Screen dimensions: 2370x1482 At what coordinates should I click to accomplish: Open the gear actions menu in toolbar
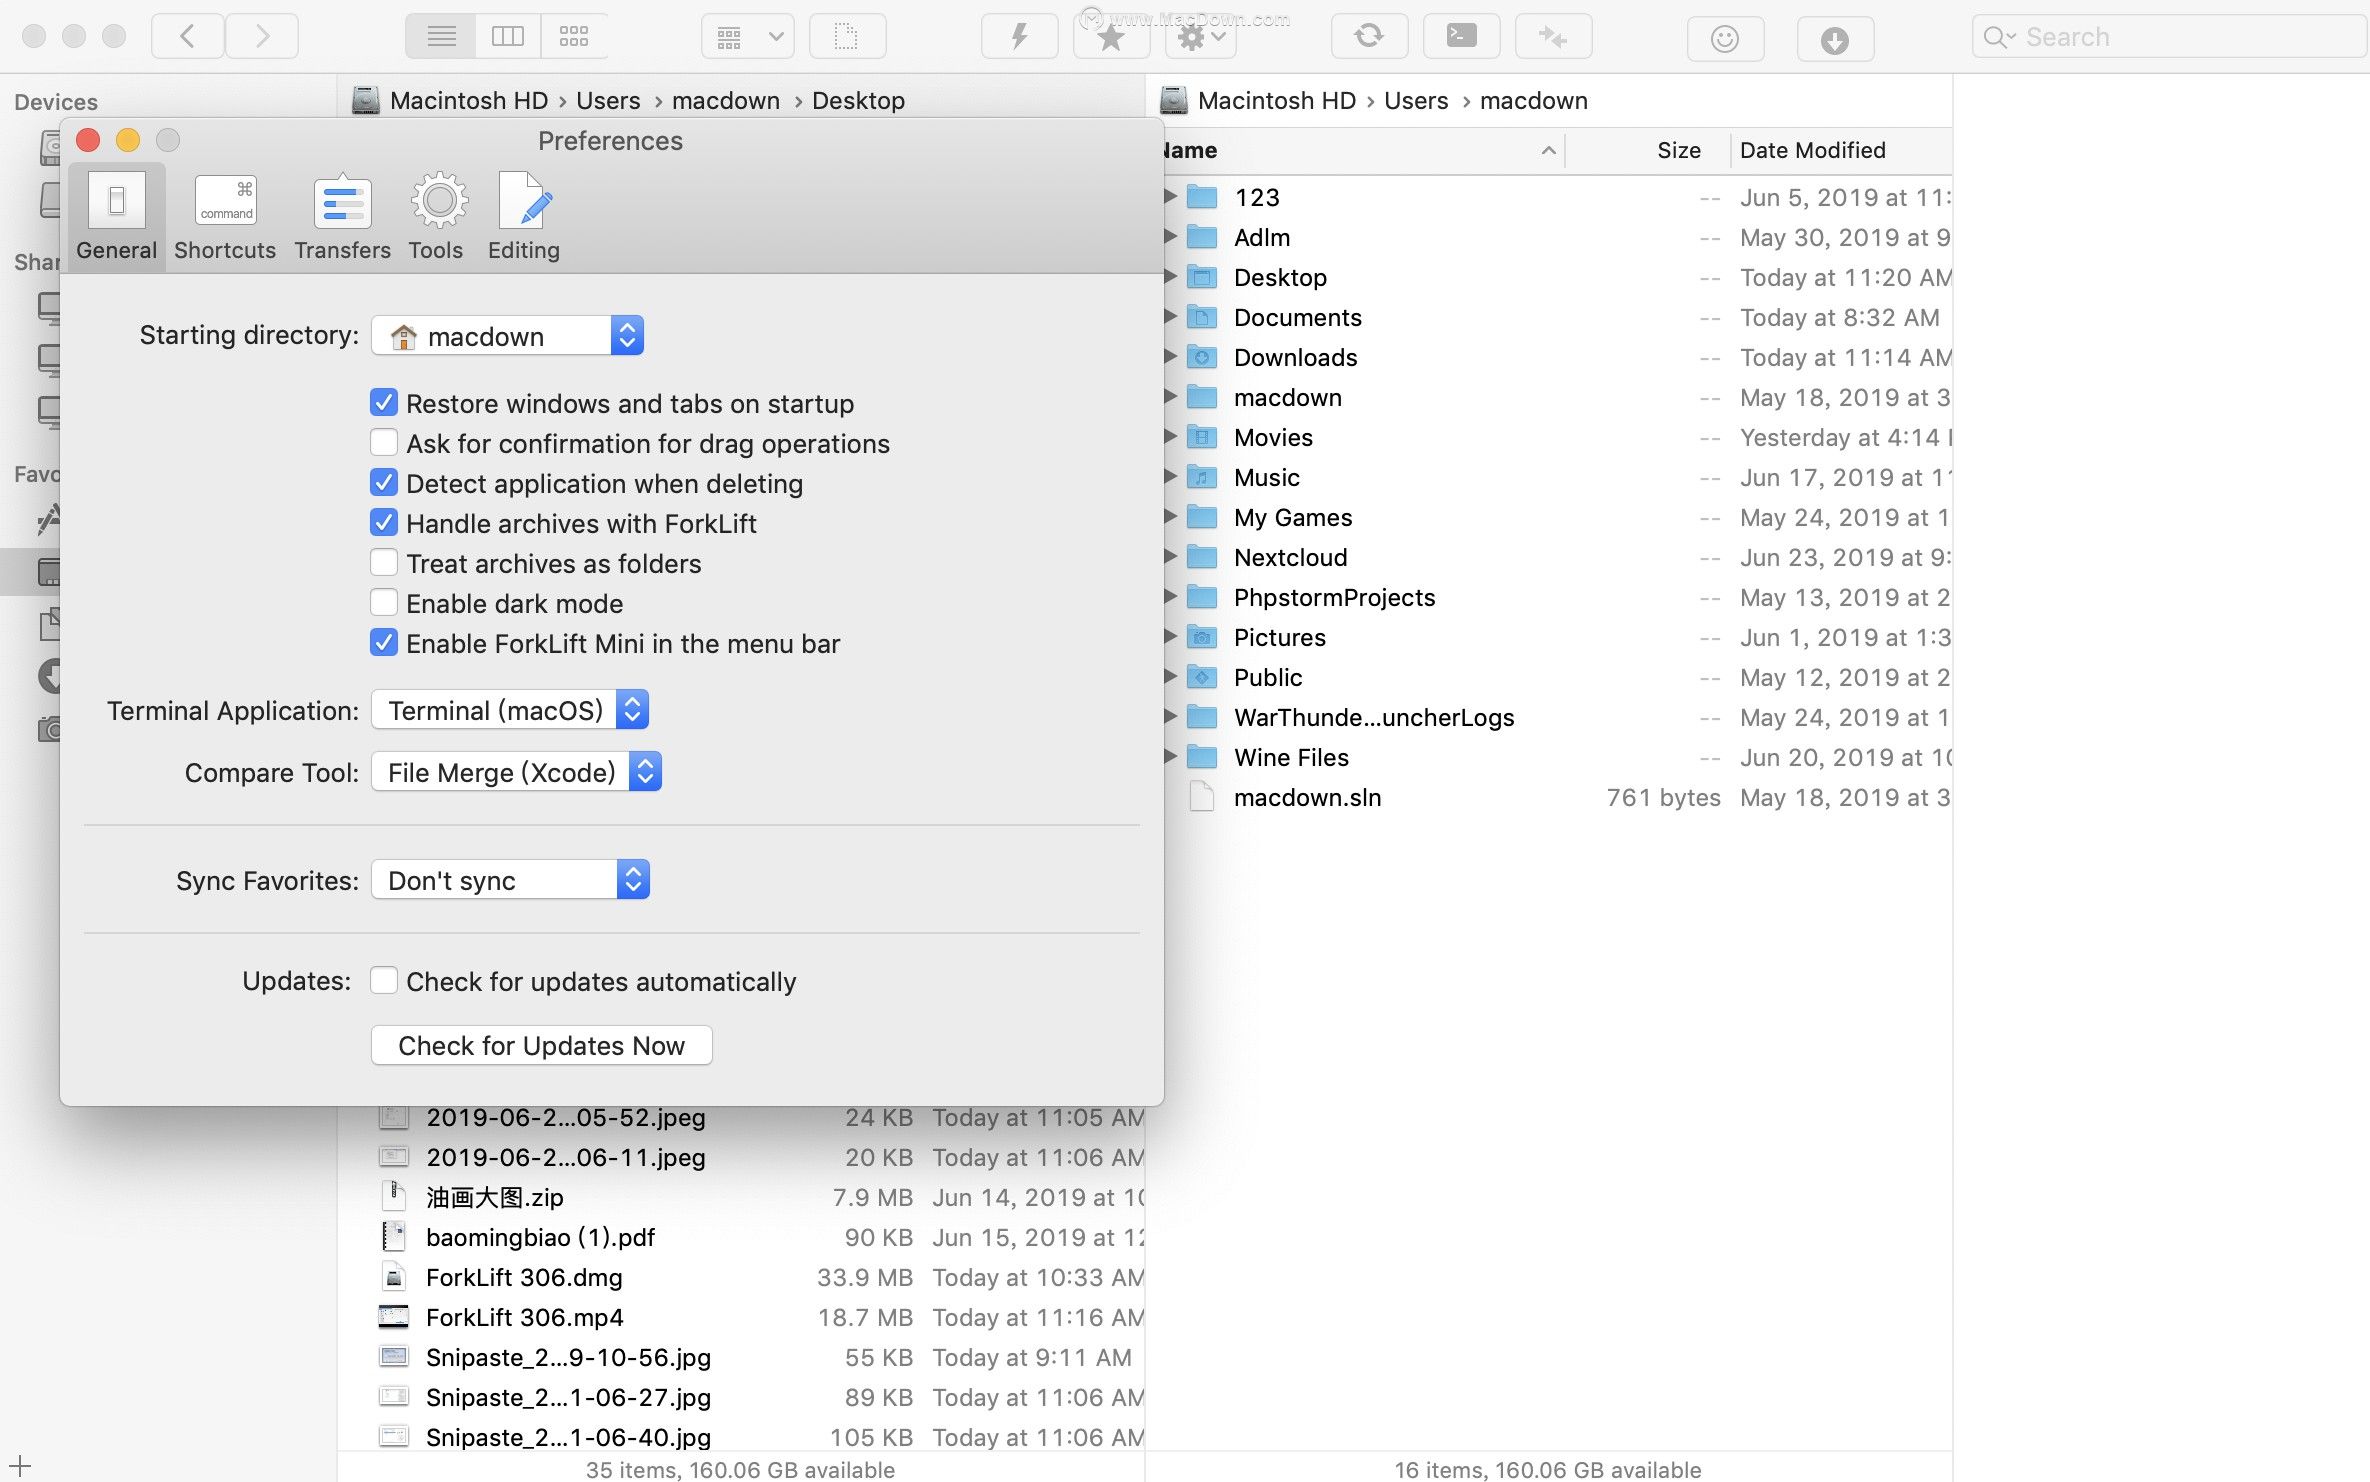point(1200,37)
